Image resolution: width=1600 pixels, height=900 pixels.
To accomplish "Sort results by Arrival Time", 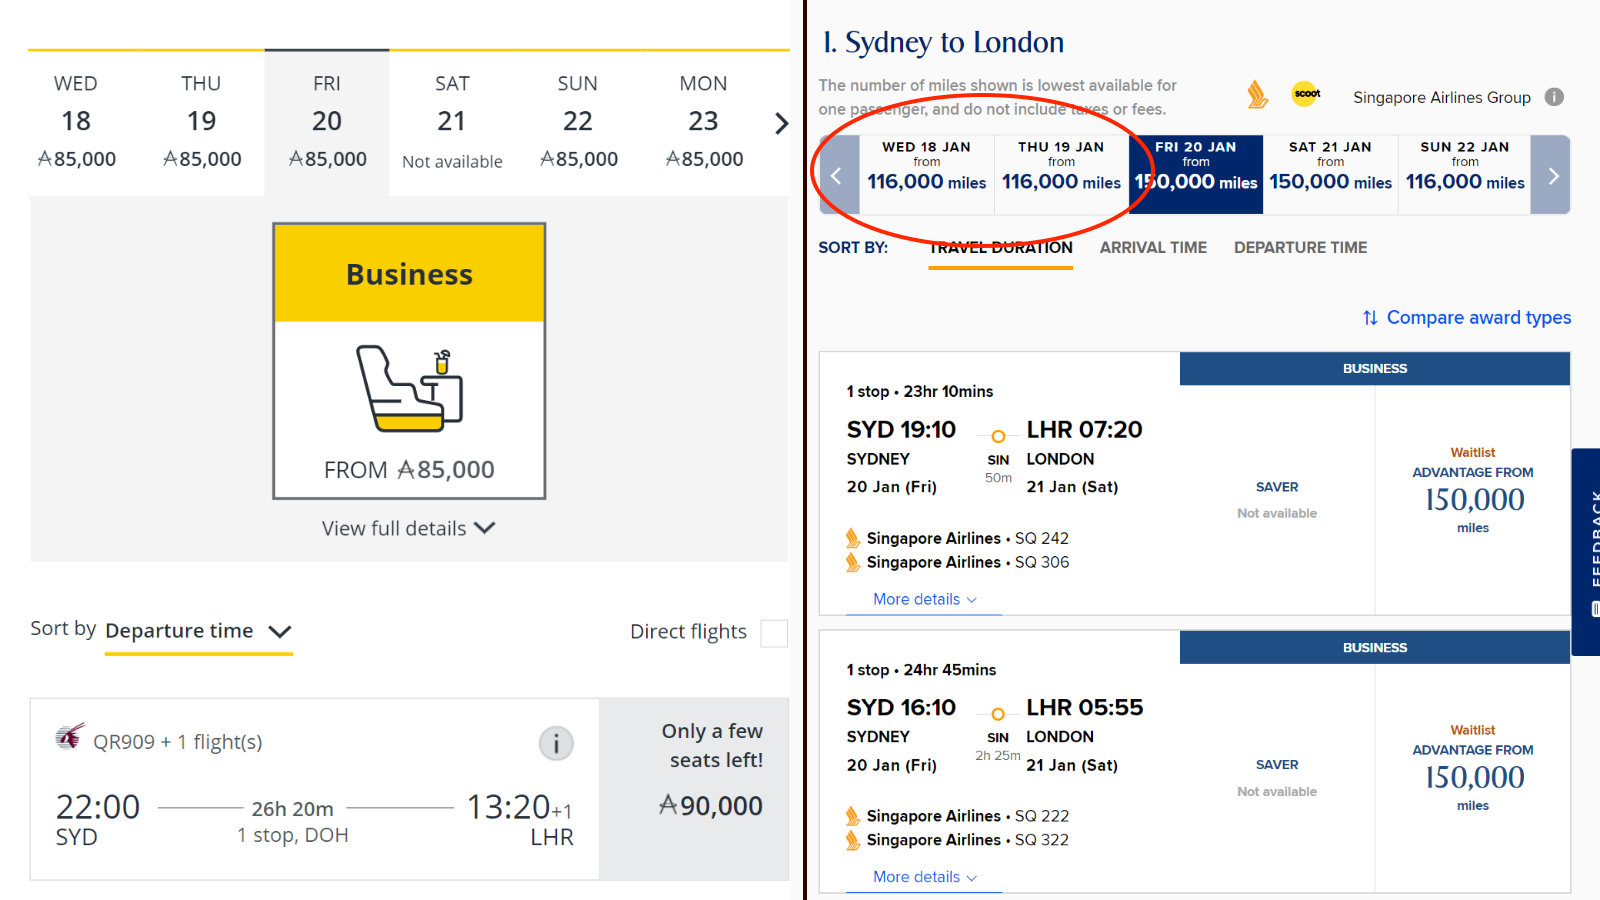I will [x=1153, y=248].
